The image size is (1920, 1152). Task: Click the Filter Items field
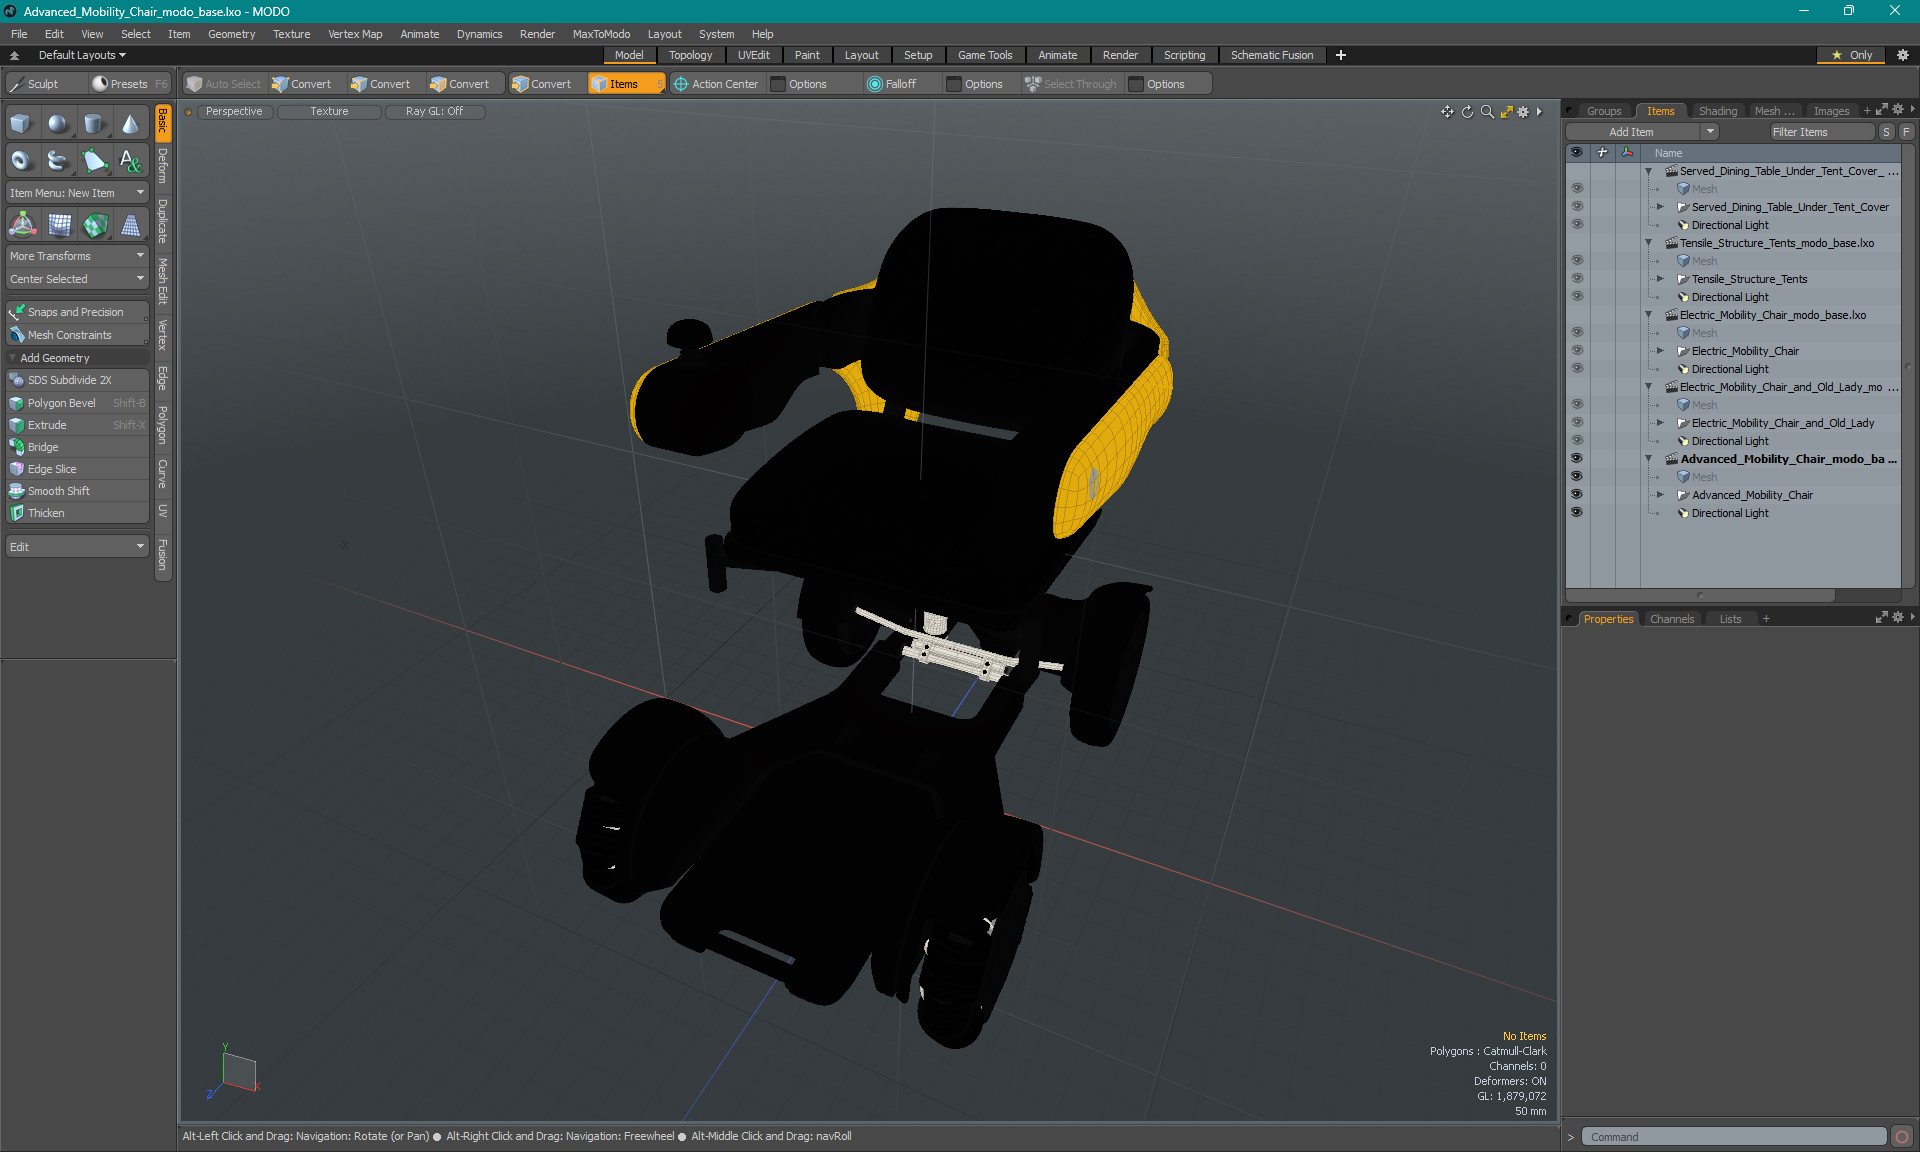(1820, 132)
